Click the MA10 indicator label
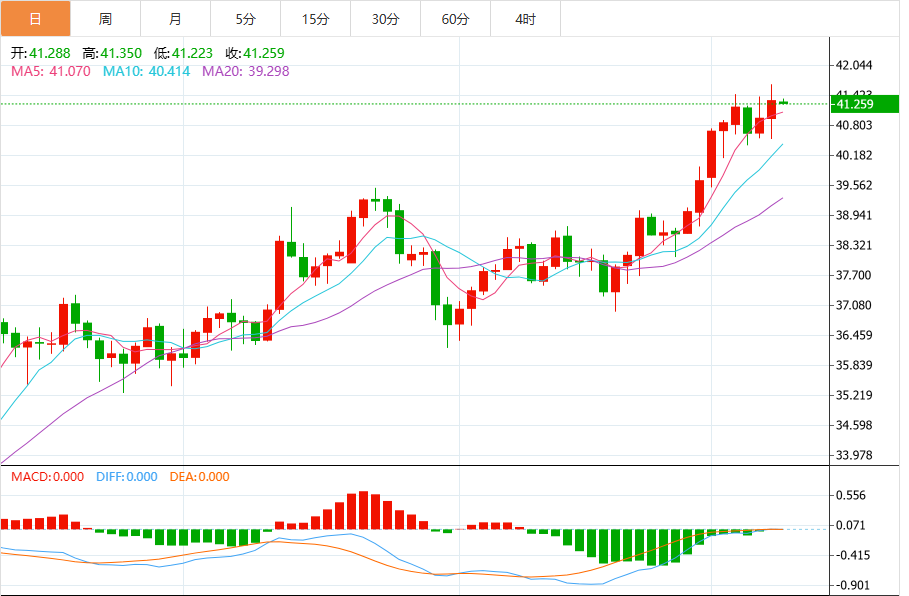The image size is (909, 596). pyautogui.click(x=147, y=71)
